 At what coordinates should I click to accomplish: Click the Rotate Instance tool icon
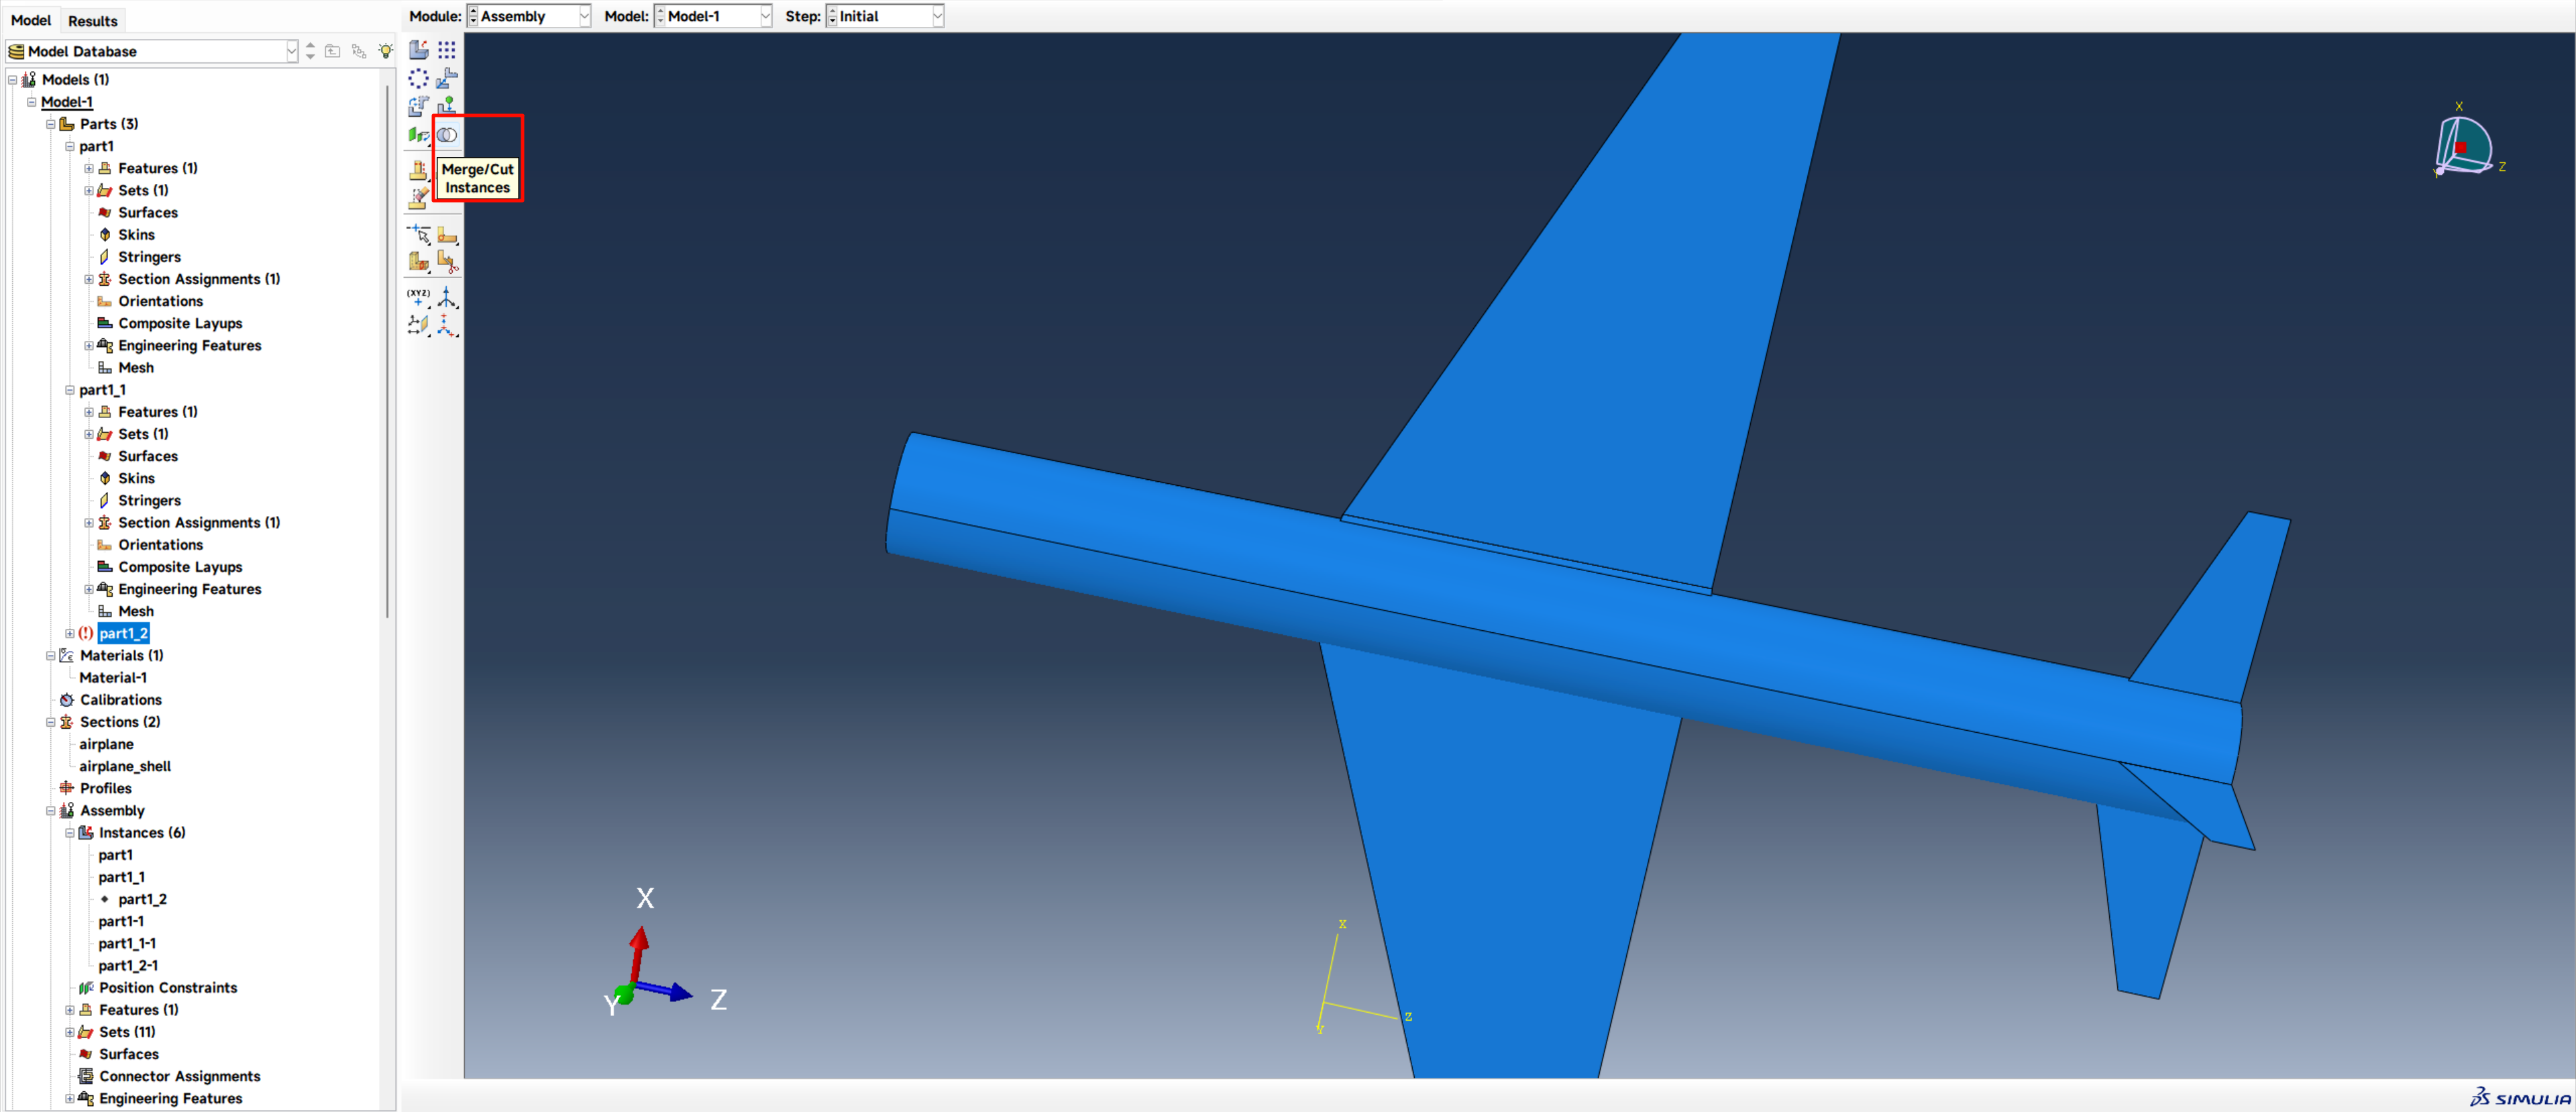pos(418,106)
